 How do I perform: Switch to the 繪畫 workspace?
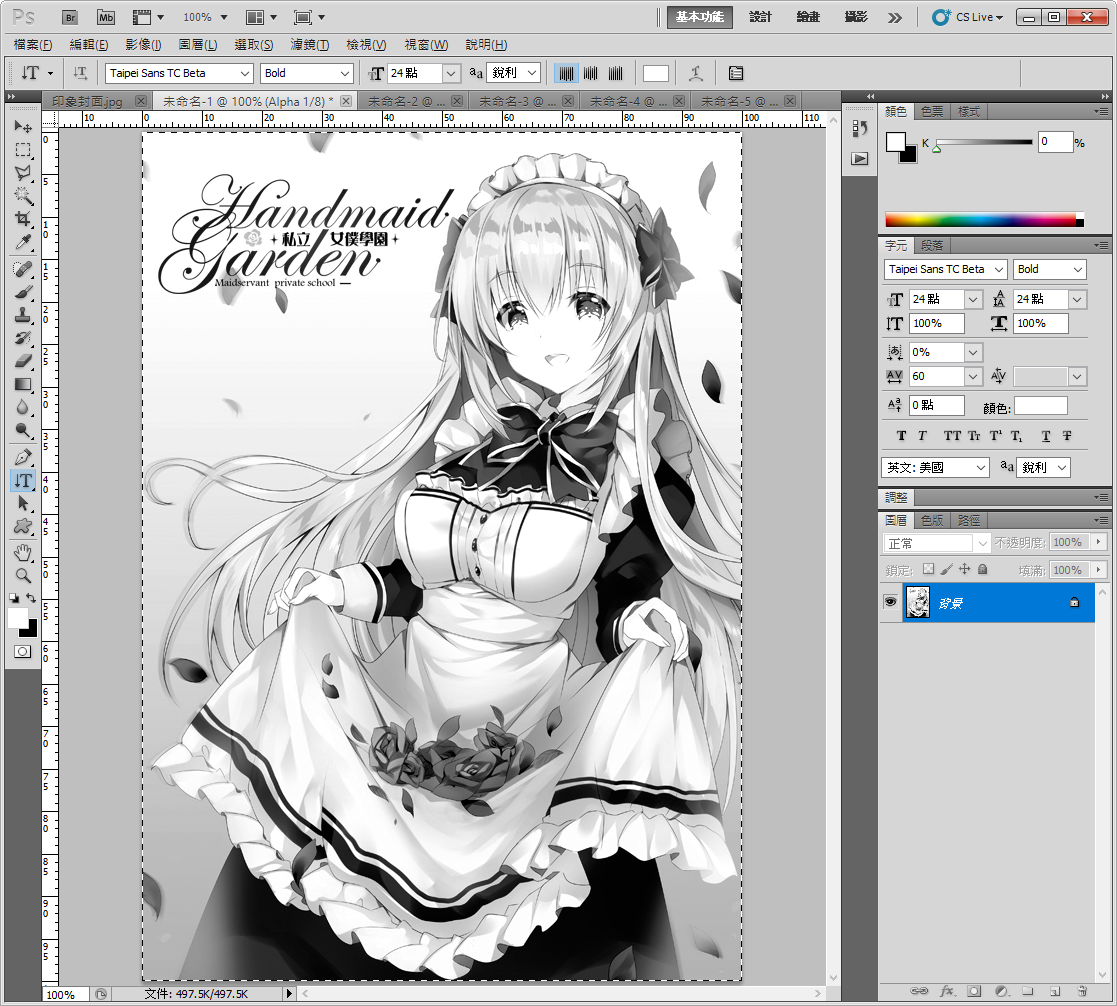(x=808, y=17)
